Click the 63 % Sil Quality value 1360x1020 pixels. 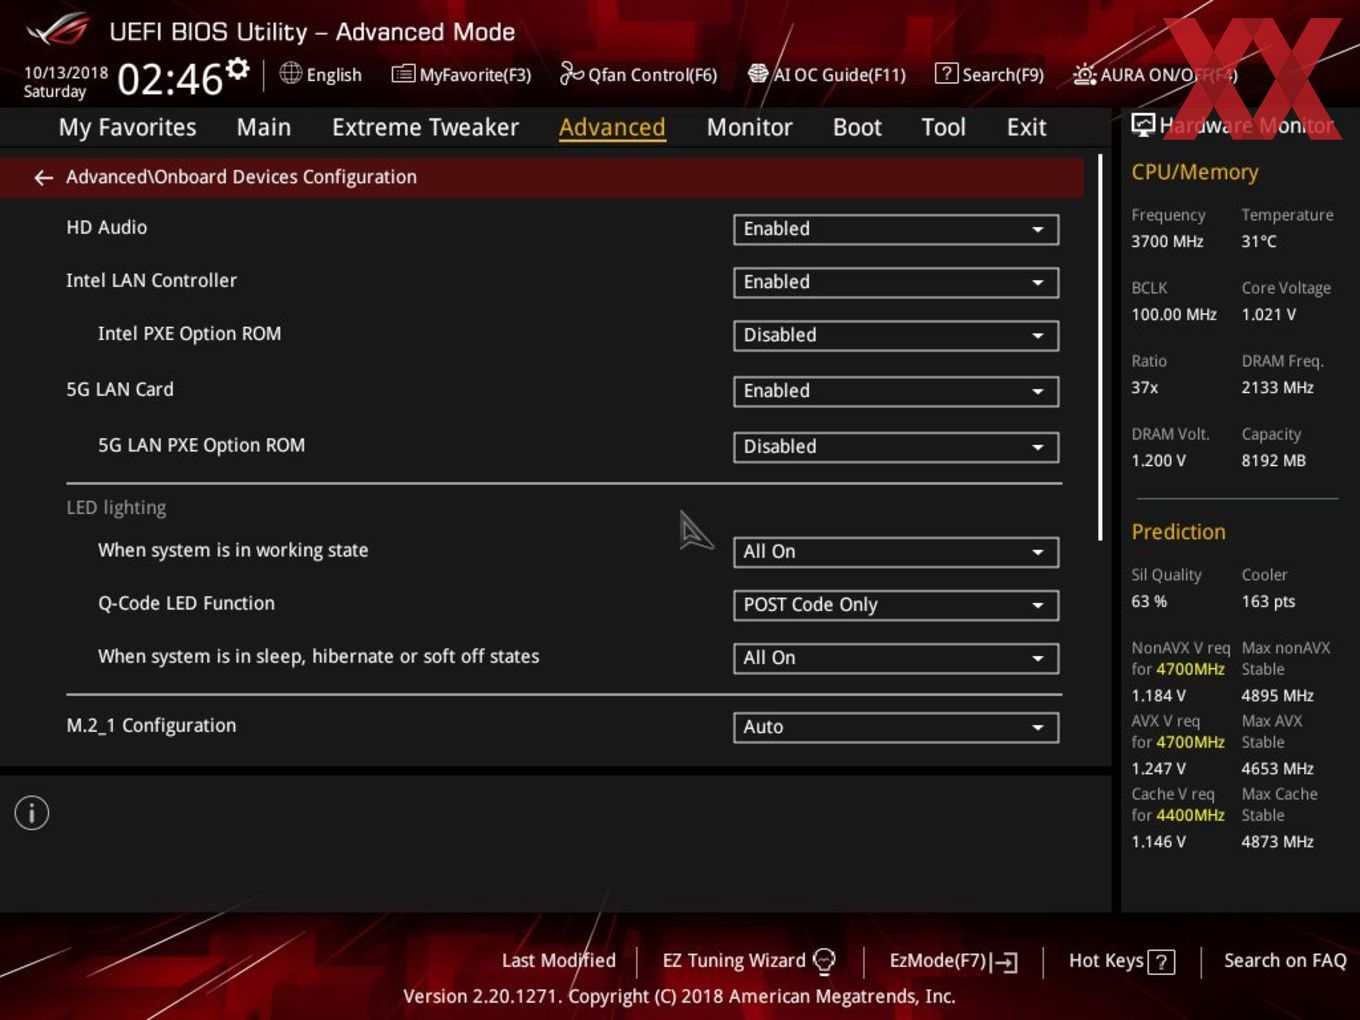click(x=1149, y=602)
